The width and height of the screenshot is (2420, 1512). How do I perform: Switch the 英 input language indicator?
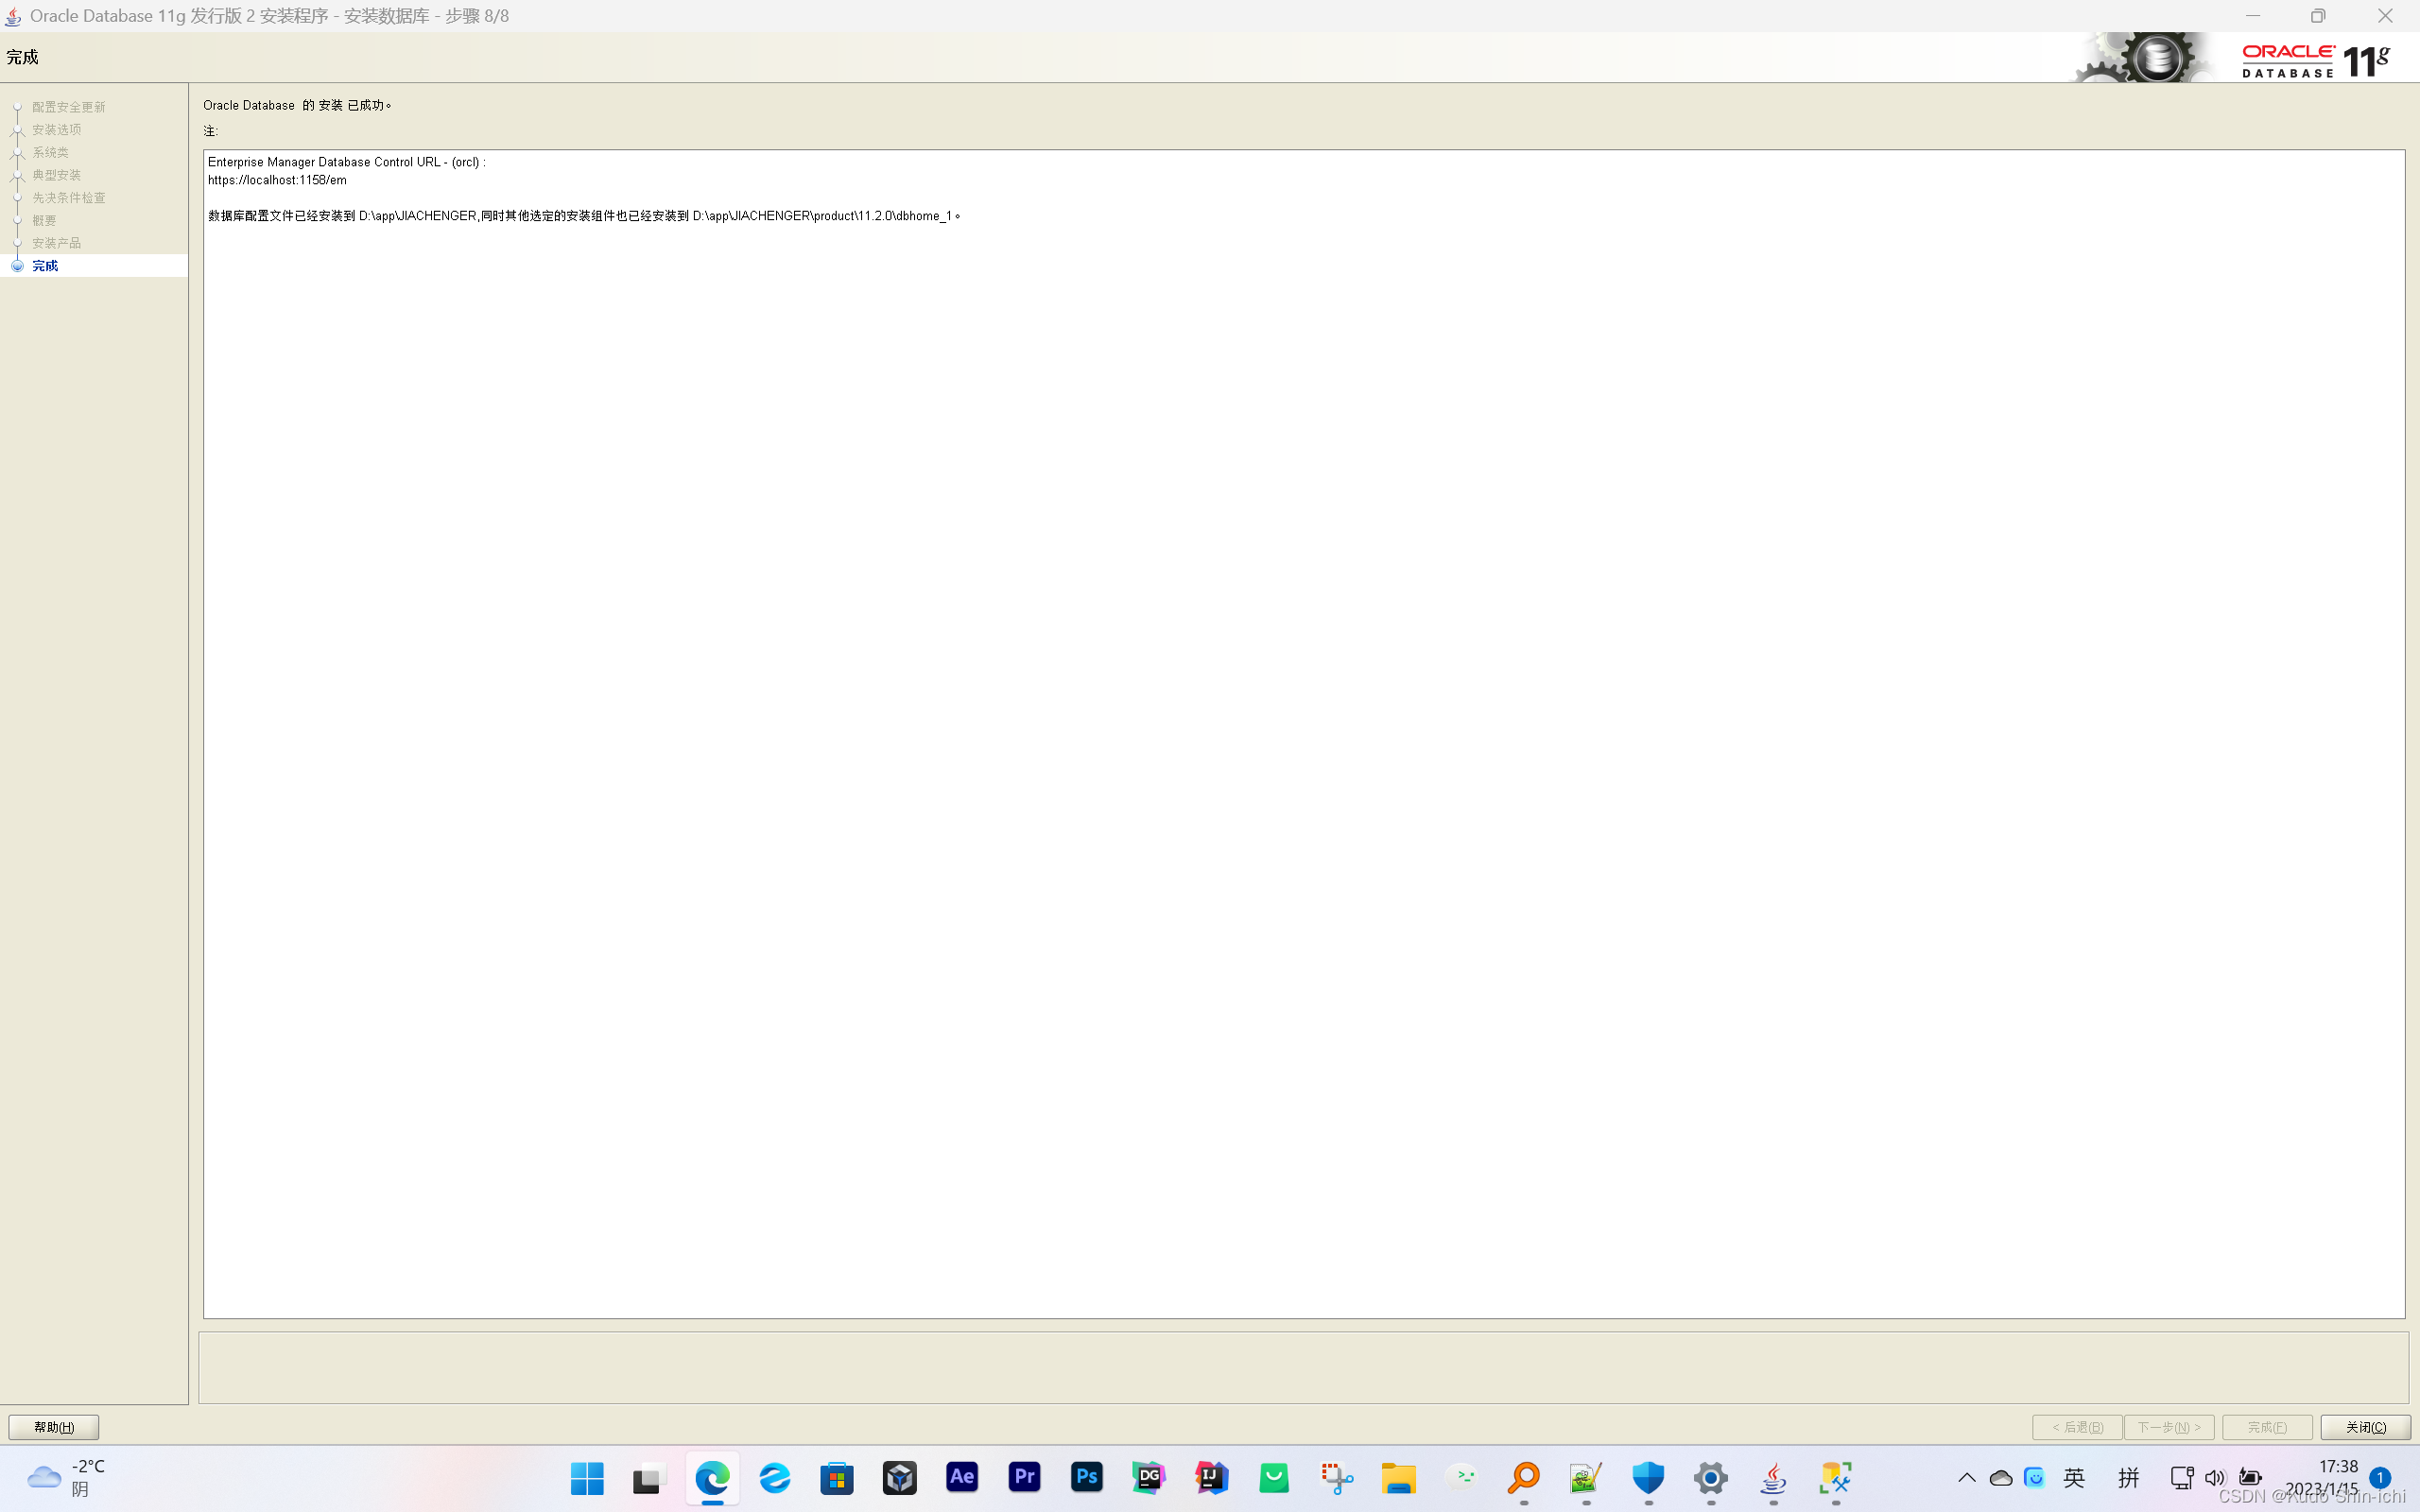(2075, 1477)
